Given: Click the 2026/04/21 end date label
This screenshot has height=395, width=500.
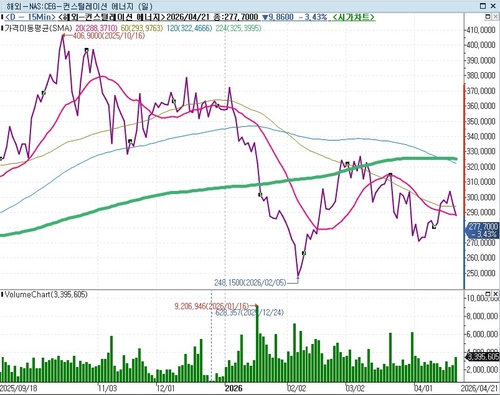Looking at the screenshot, I should pyautogui.click(x=479, y=388).
